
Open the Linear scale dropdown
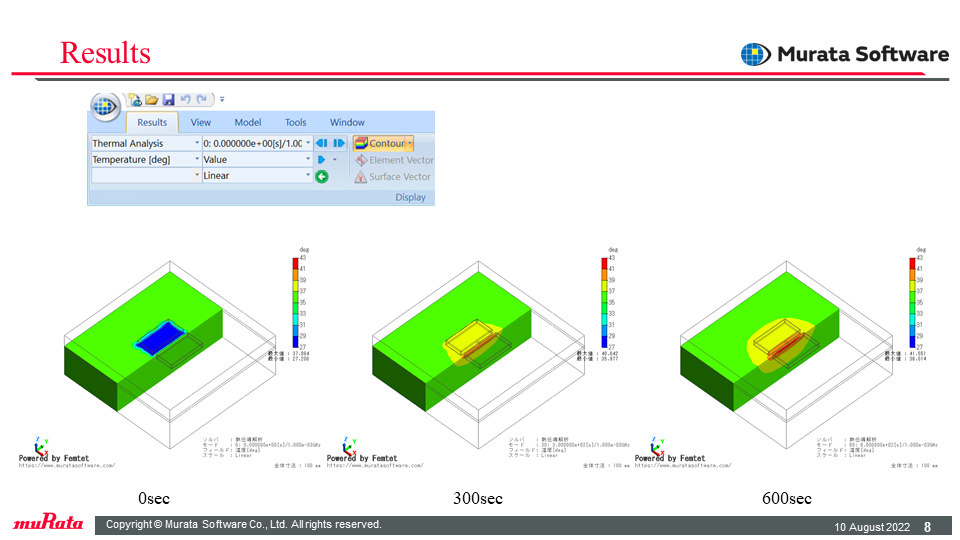point(257,175)
